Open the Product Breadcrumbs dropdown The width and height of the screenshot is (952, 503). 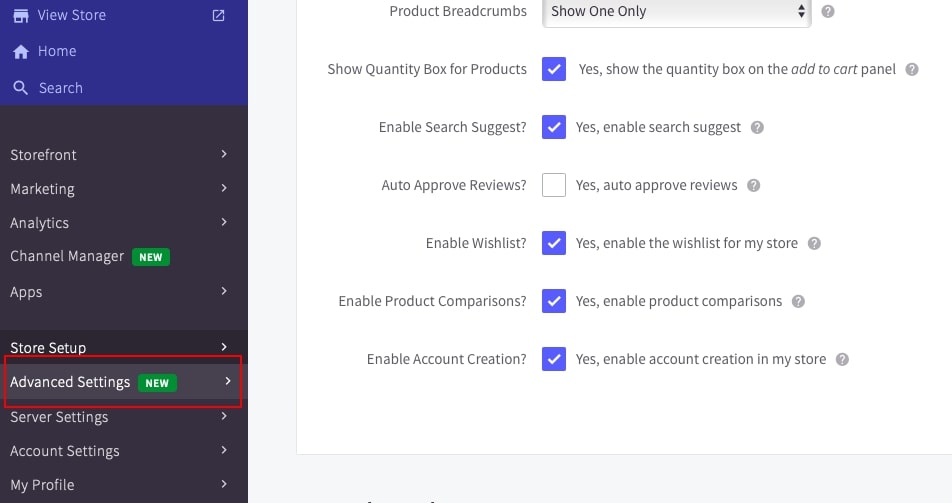[677, 12]
